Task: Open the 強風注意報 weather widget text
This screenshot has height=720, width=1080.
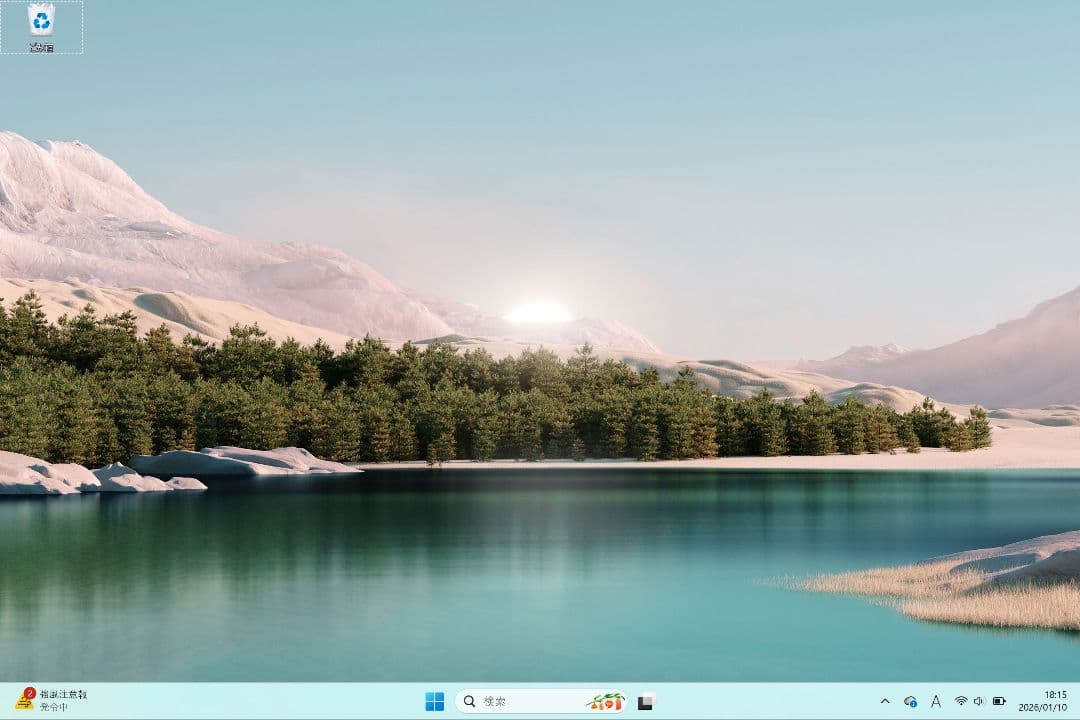Action: 63,694
